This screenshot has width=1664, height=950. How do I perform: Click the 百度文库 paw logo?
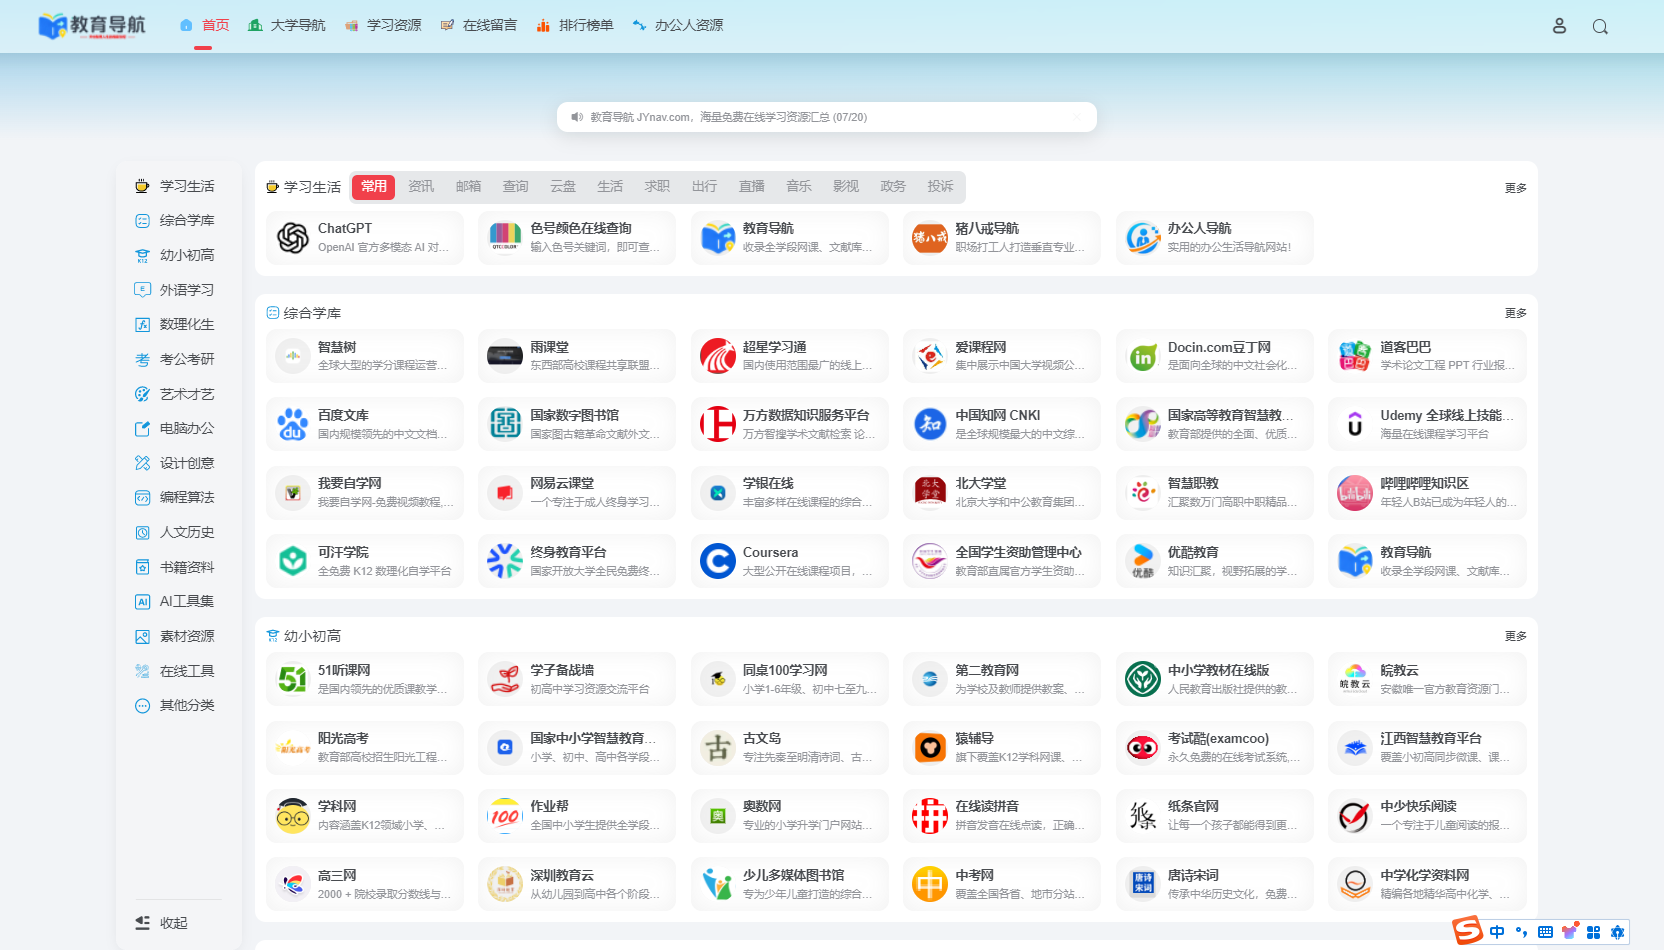293,424
